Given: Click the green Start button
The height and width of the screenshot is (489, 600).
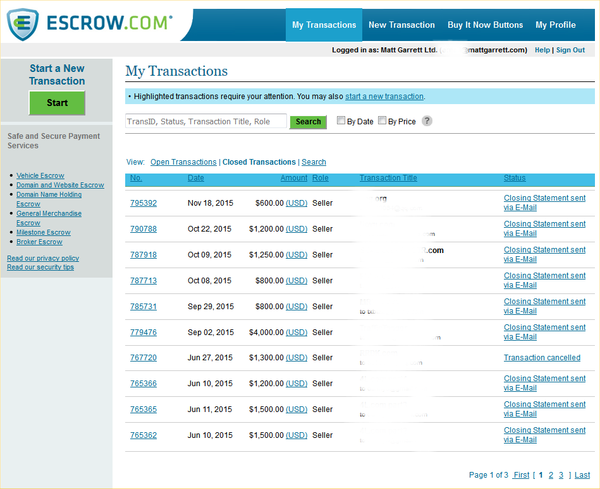Looking at the screenshot, I should [57, 103].
